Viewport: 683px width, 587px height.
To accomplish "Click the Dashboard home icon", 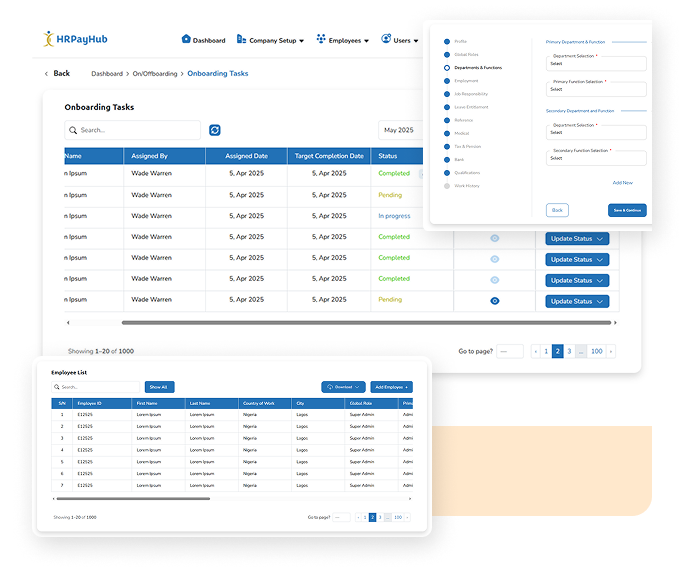I will point(186,40).
